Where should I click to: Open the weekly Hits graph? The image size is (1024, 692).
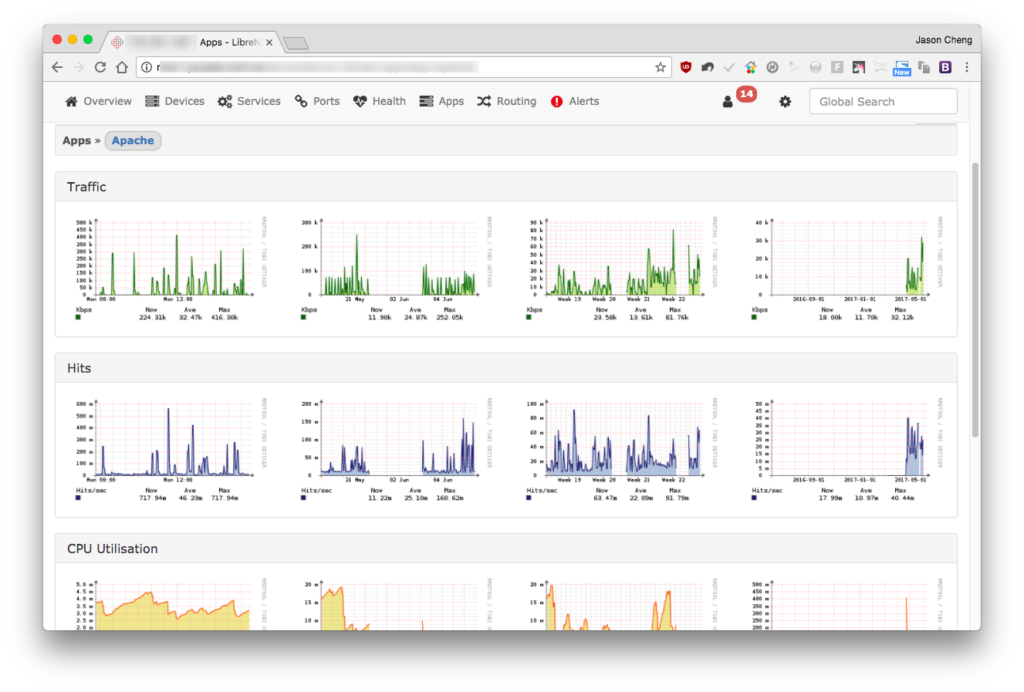[396, 450]
